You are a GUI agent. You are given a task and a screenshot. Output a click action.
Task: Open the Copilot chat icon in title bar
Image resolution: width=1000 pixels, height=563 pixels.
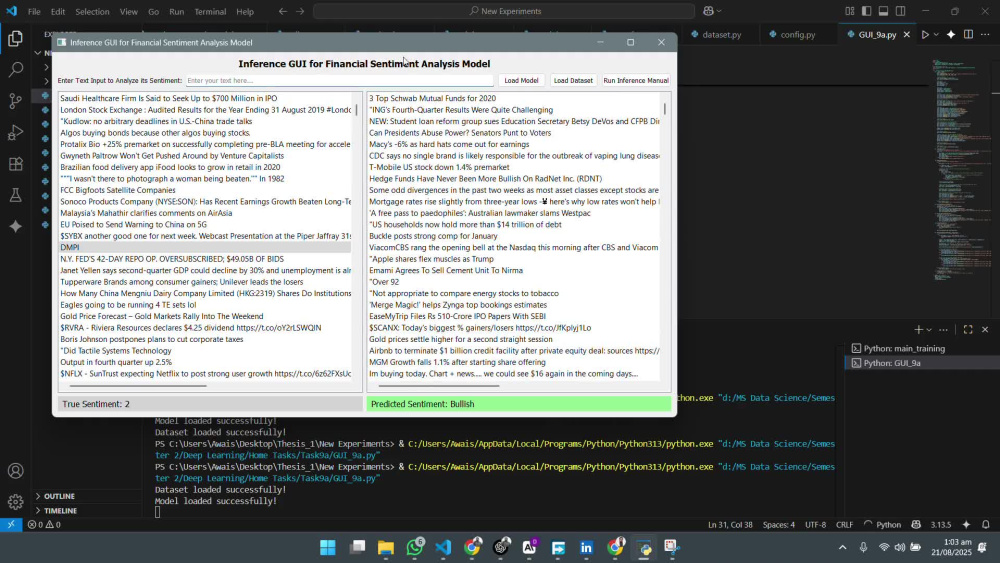tap(708, 11)
